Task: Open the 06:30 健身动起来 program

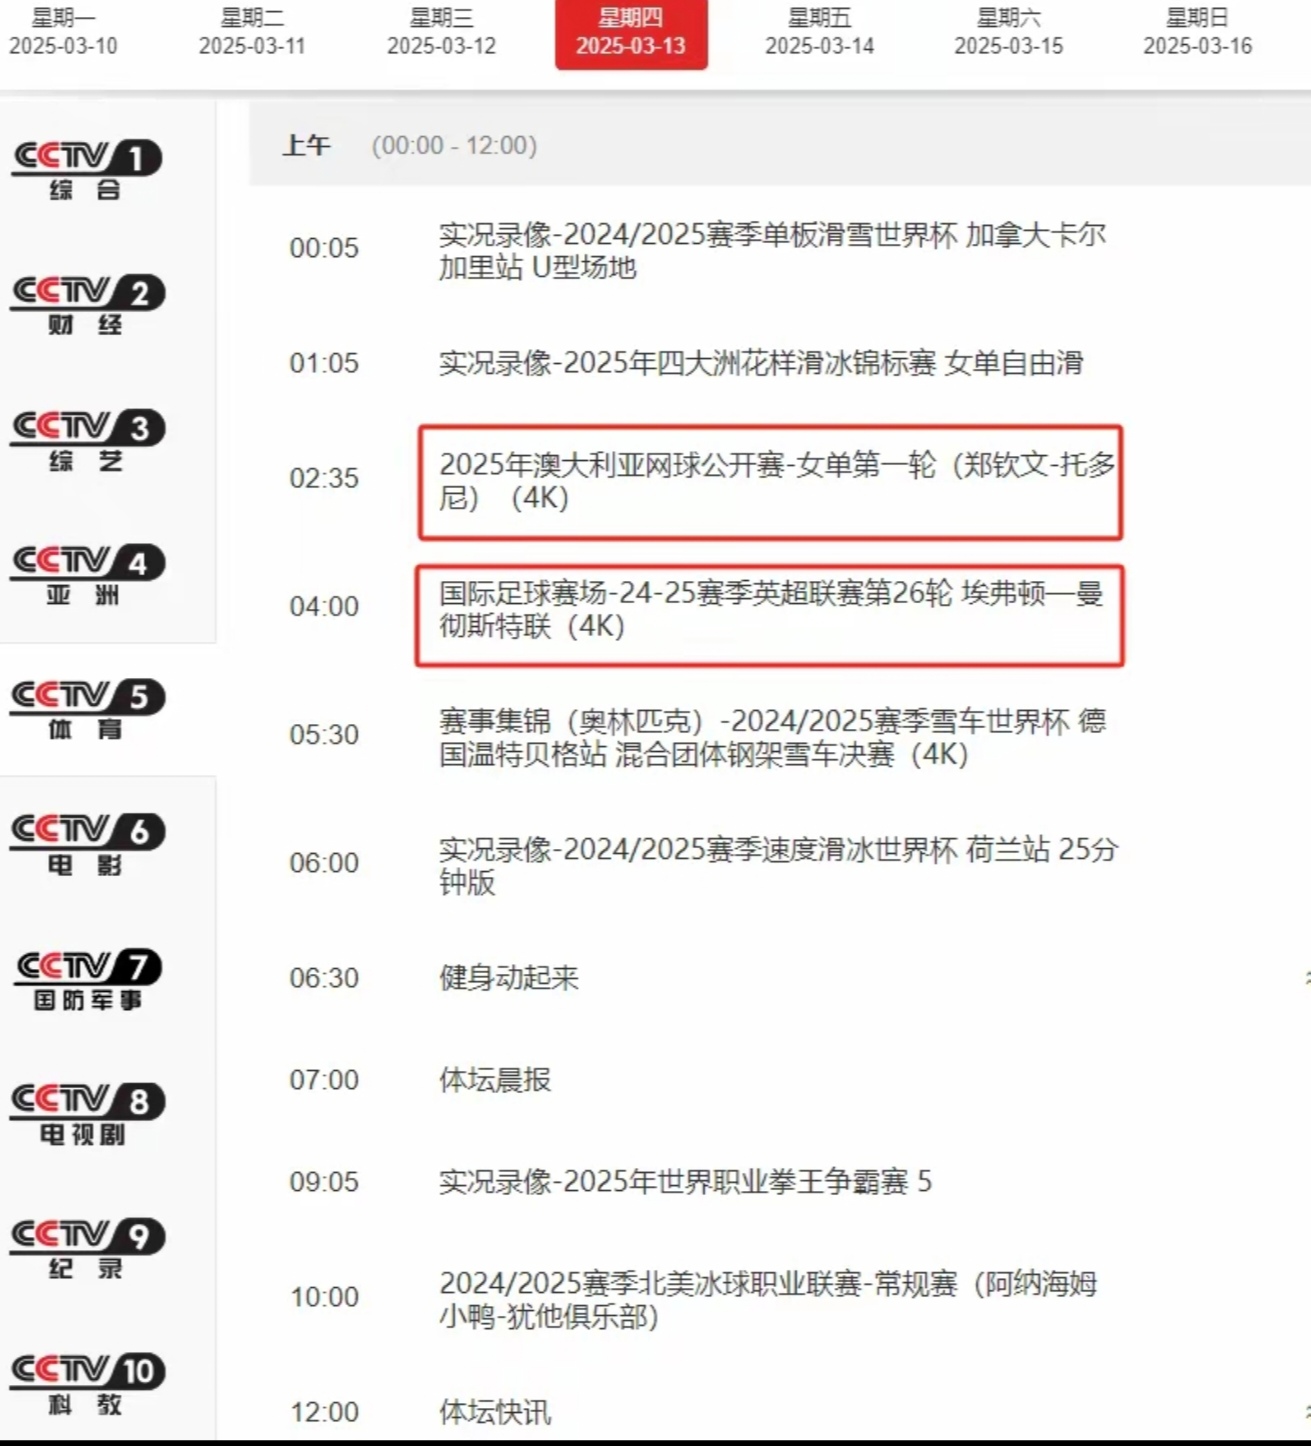Action: 508,977
